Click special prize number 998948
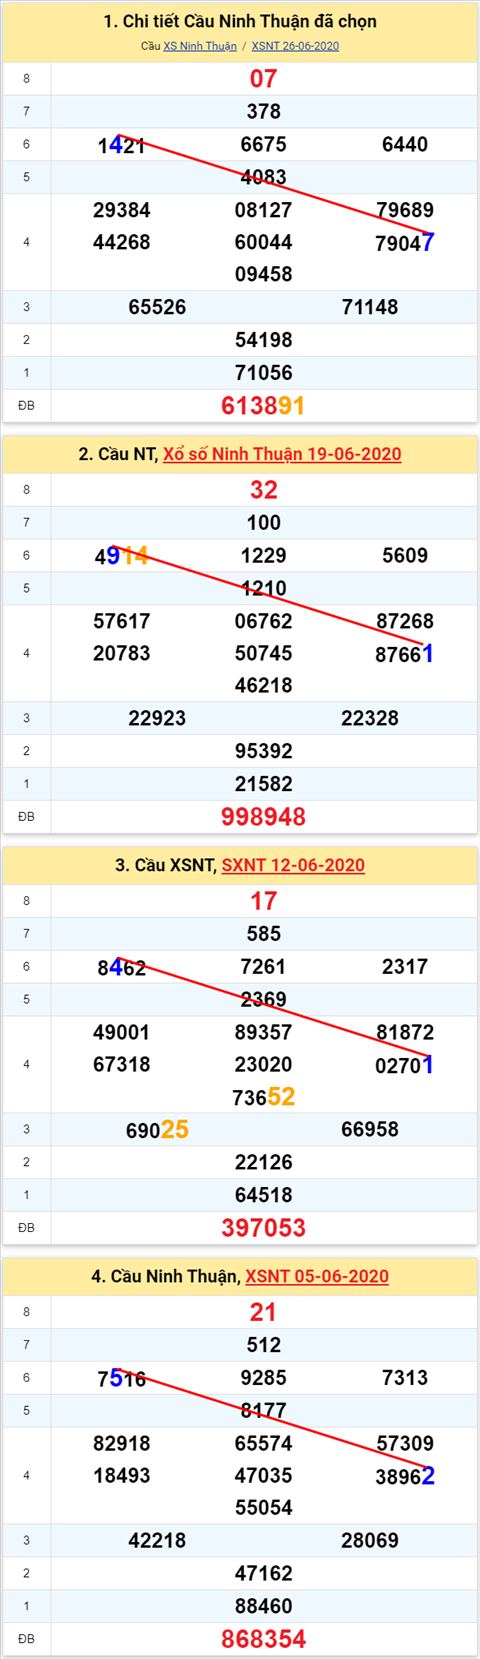Viewport: 480px width, 1659px height. [x=263, y=816]
